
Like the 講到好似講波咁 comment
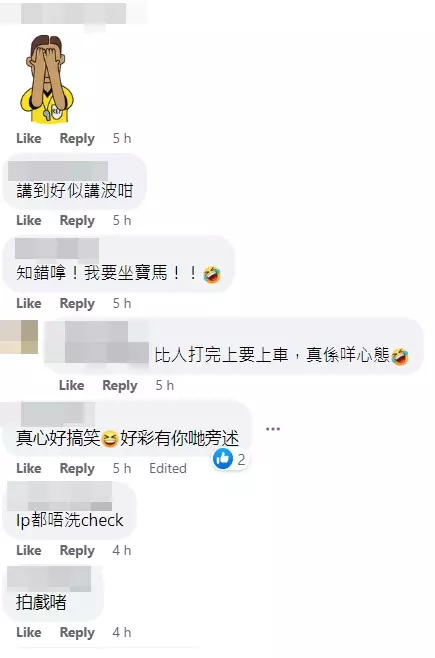pos(29,220)
